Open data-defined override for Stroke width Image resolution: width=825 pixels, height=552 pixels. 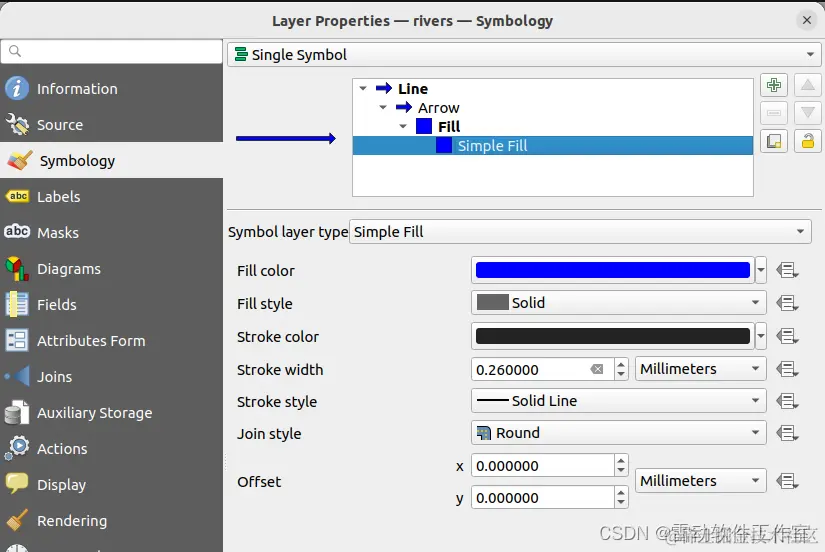click(787, 369)
